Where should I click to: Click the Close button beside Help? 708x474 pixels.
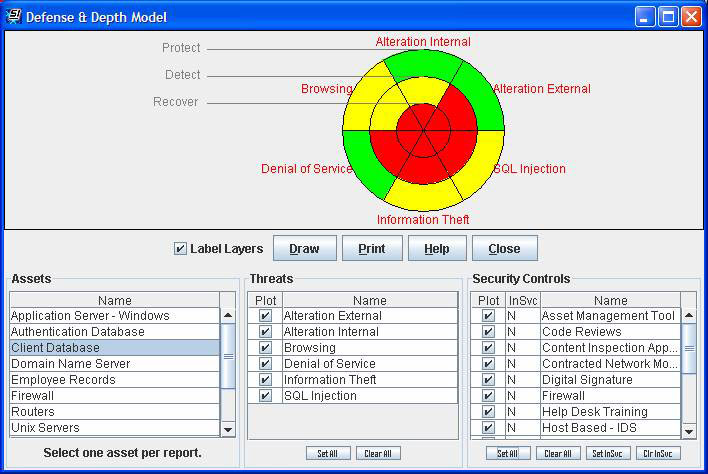pyautogui.click(x=504, y=248)
